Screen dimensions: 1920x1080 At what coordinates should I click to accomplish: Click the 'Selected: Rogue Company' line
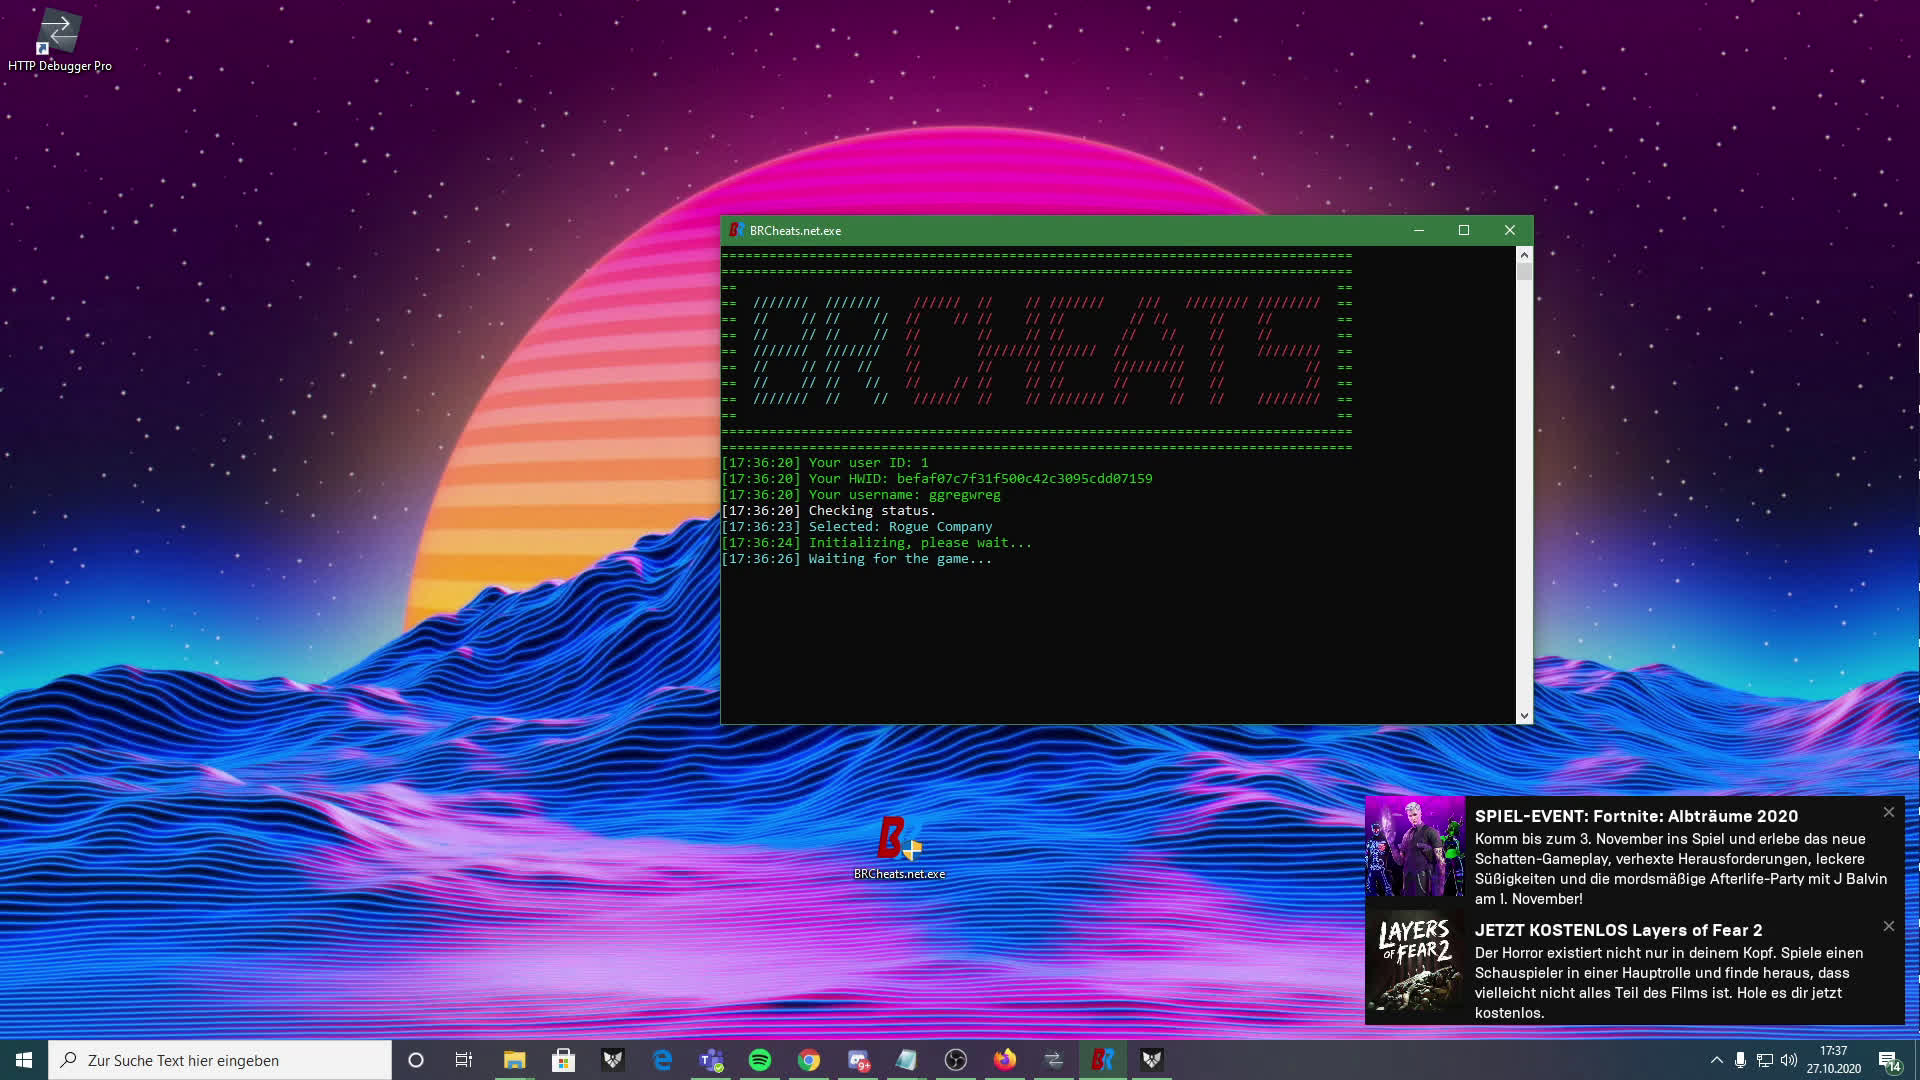click(x=857, y=527)
